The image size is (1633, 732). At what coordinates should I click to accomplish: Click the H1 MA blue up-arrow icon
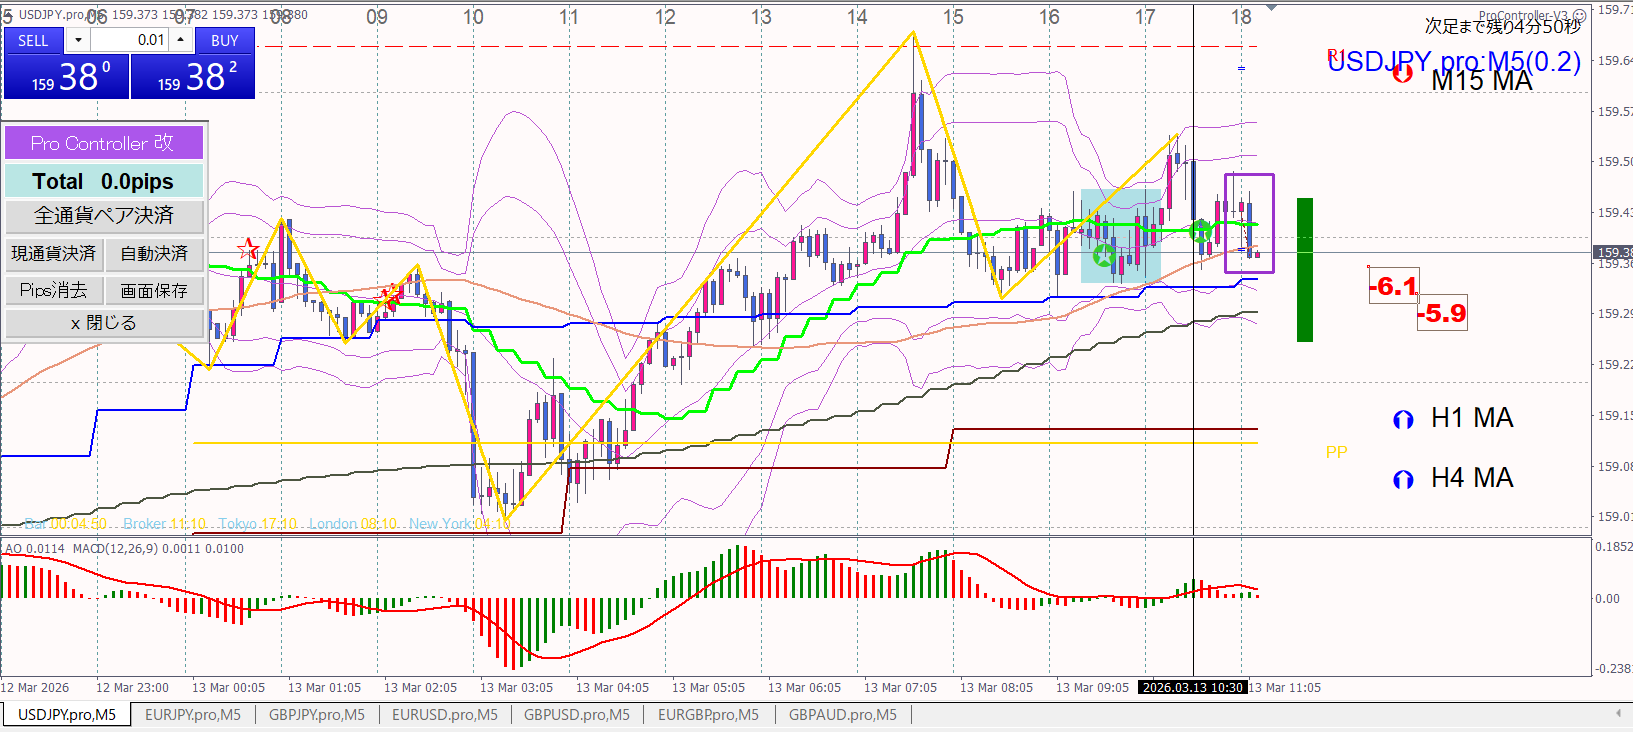[x=1403, y=419]
